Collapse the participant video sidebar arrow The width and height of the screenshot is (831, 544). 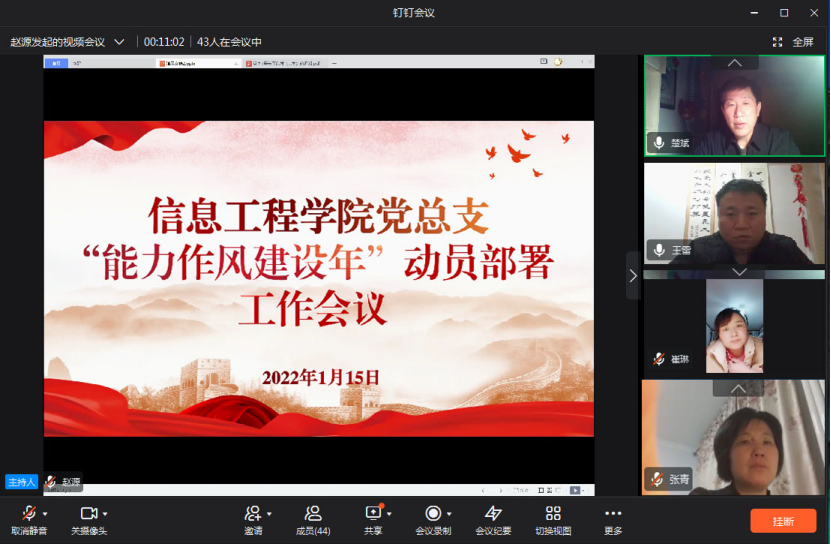(x=632, y=275)
